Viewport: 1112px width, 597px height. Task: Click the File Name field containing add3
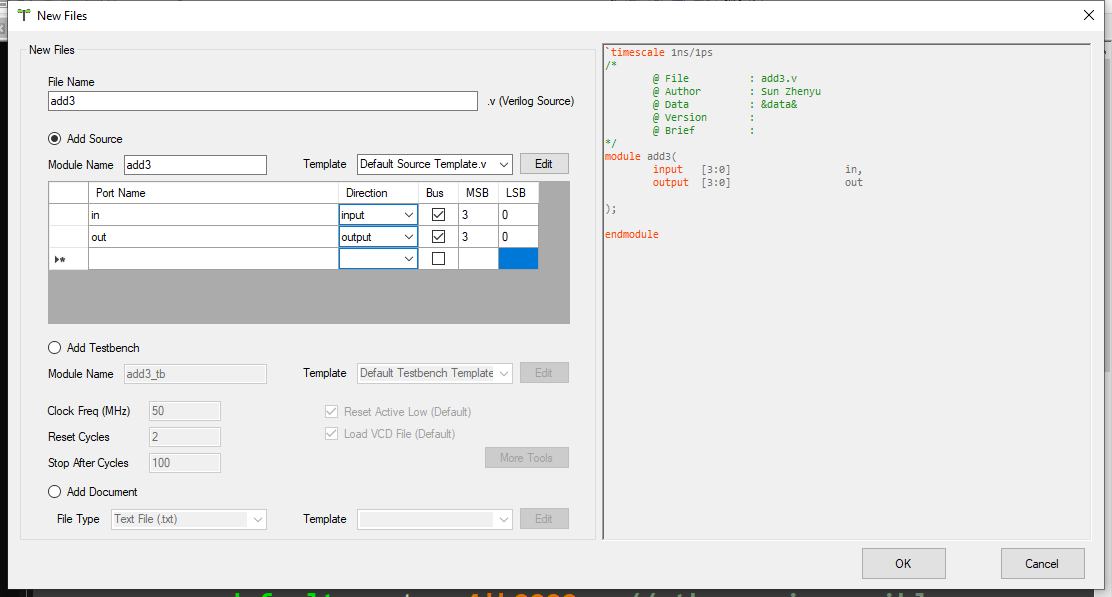coord(262,101)
